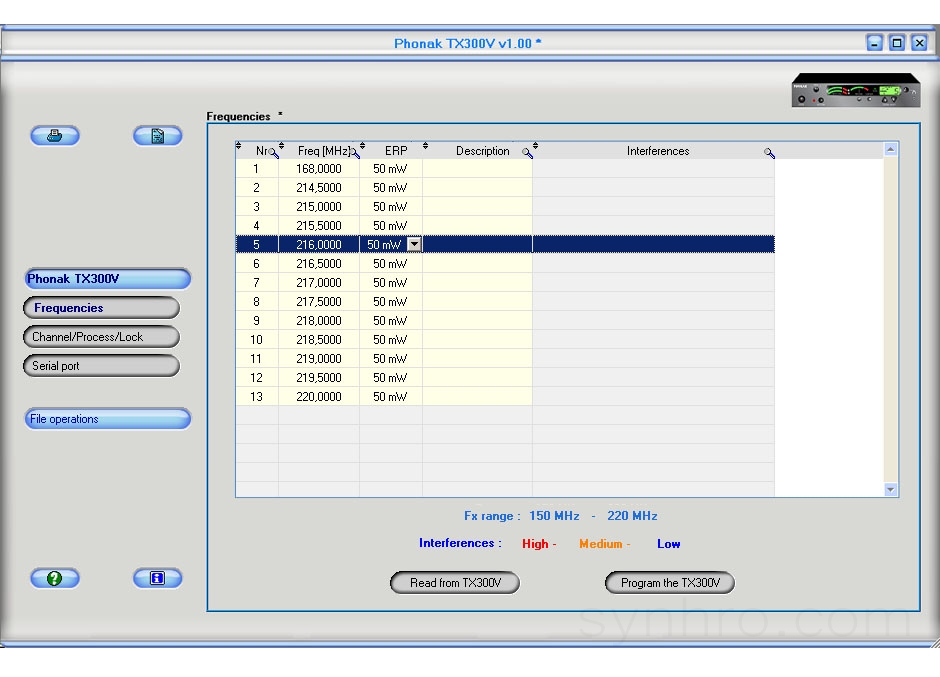
Task: Select frequency cell 215,0000
Action: (x=319, y=206)
